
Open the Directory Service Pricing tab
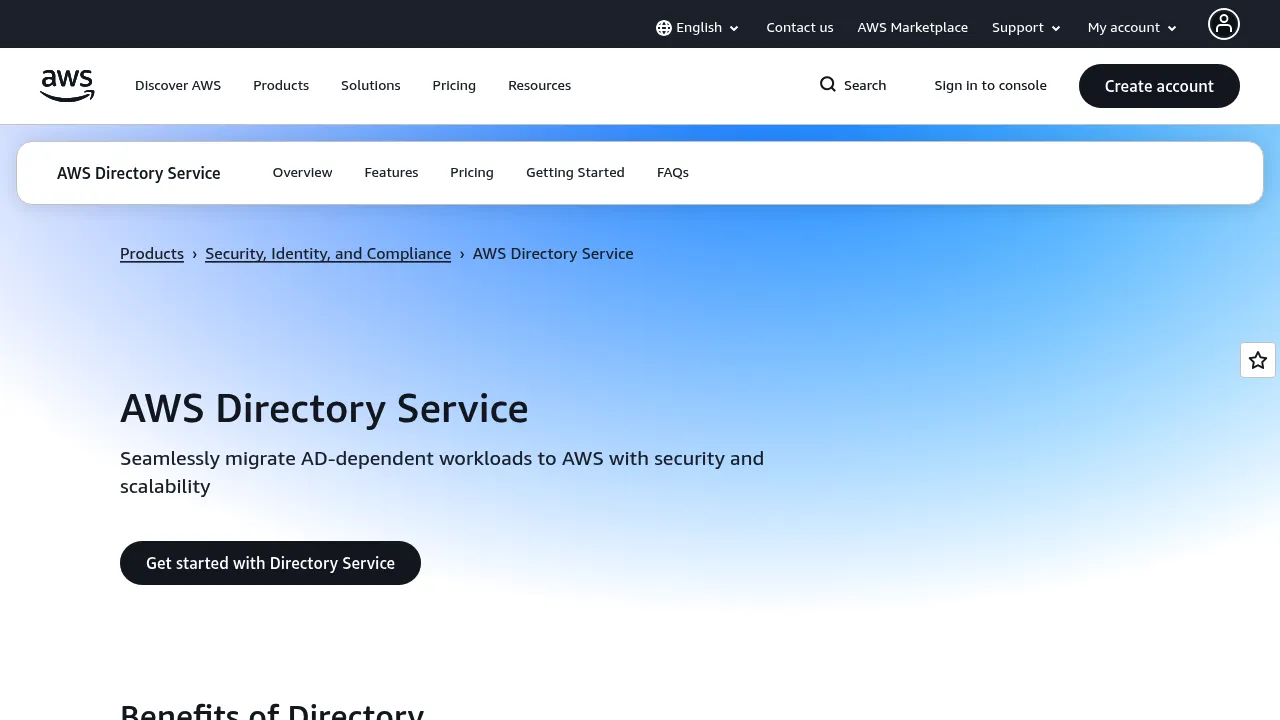[472, 173]
